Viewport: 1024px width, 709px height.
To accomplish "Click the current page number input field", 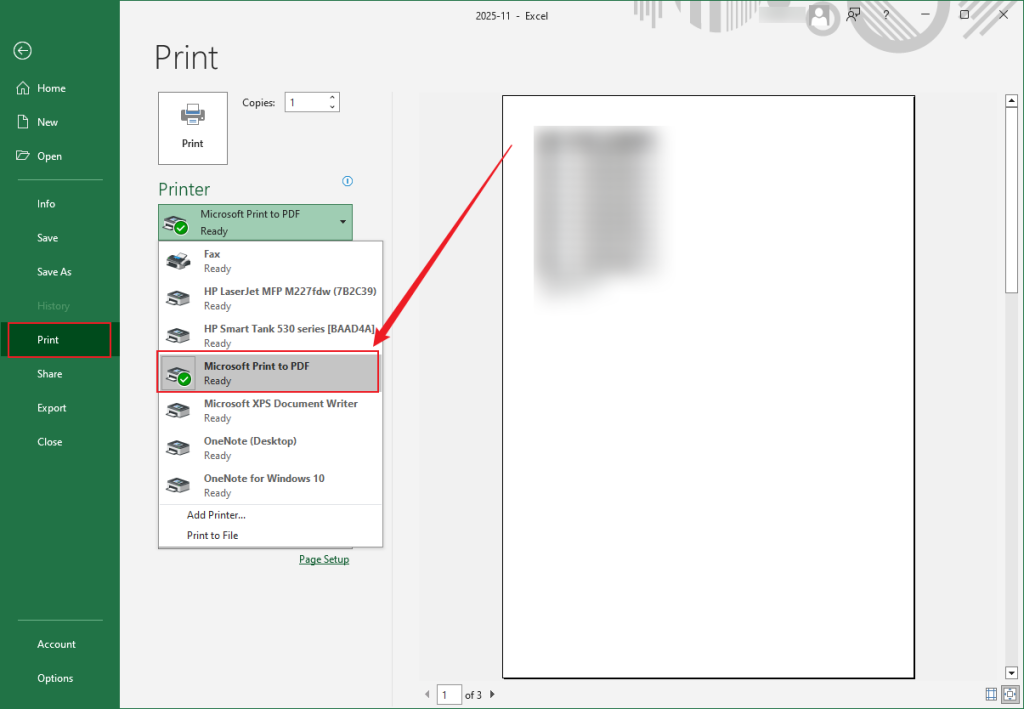I will 449,694.
